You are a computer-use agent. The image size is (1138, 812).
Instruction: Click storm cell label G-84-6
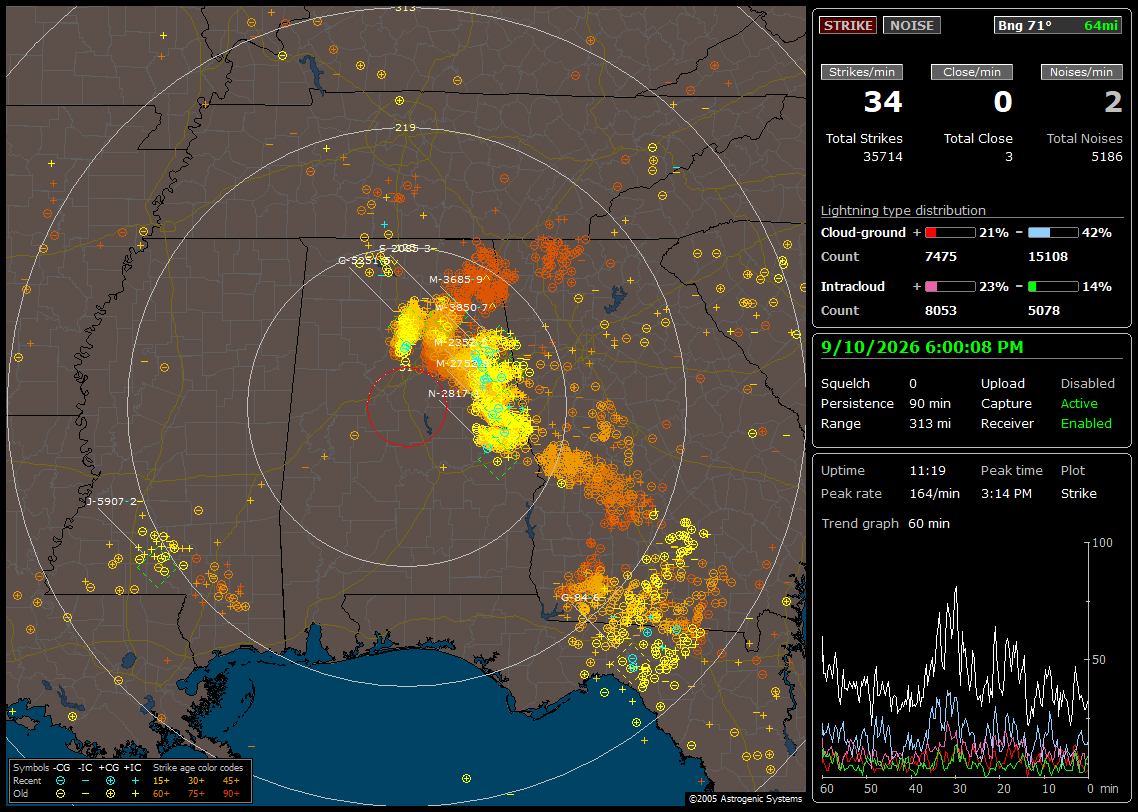[581, 597]
